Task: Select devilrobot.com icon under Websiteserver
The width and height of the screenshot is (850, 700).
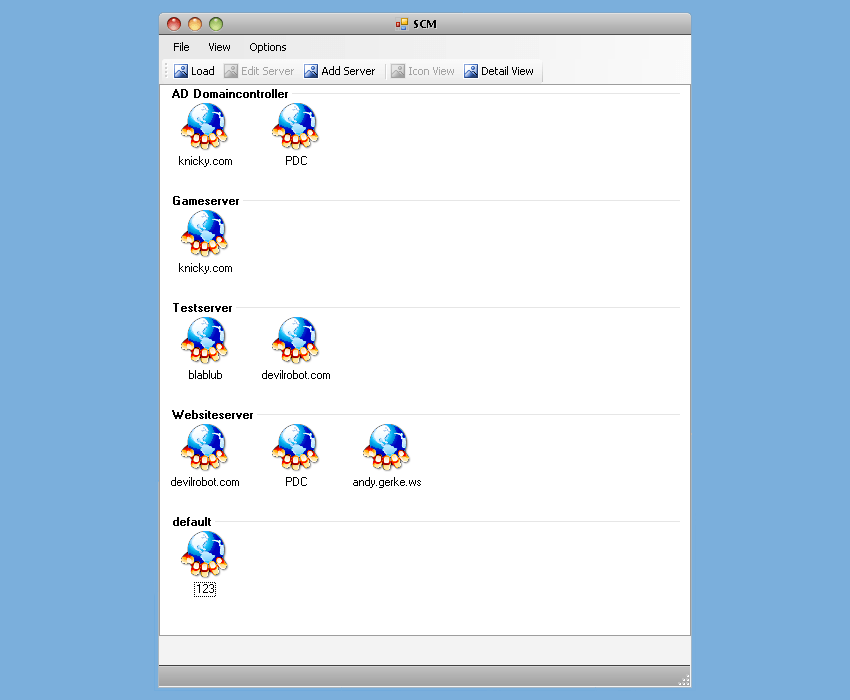Action: click(x=205, y=447)
